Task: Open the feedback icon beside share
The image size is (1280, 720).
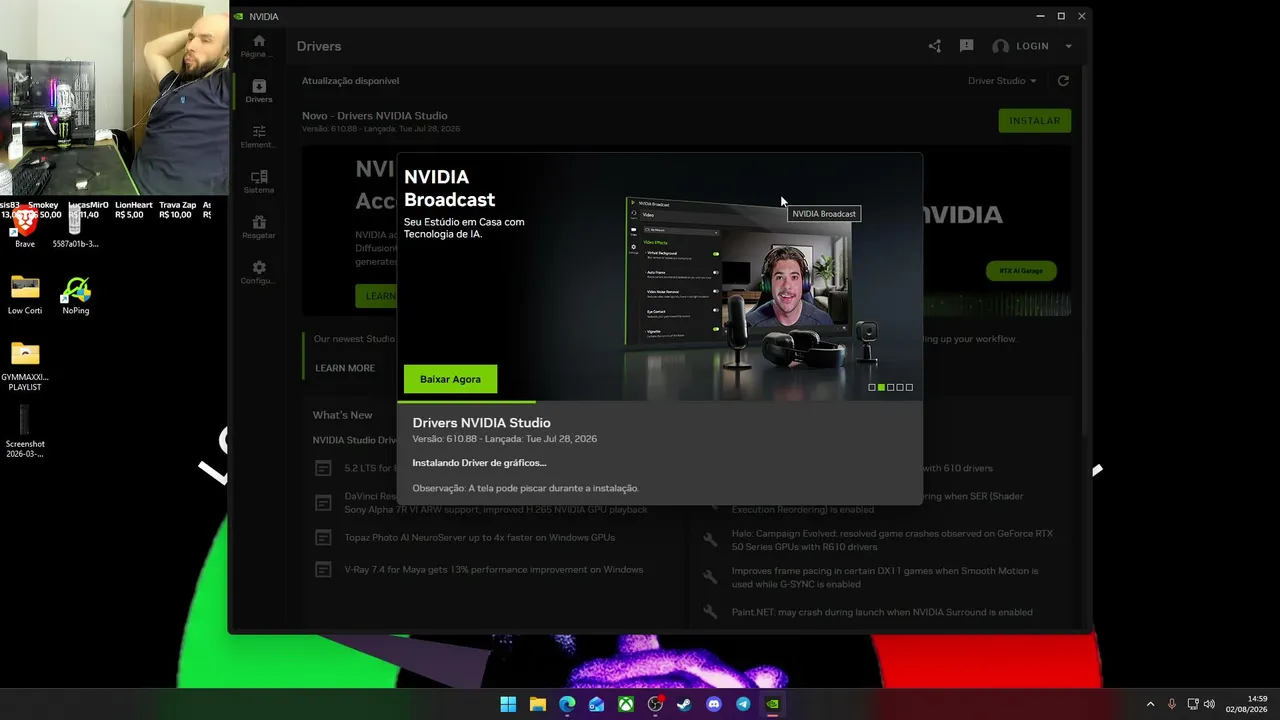Action: click(x=966, y=46)
